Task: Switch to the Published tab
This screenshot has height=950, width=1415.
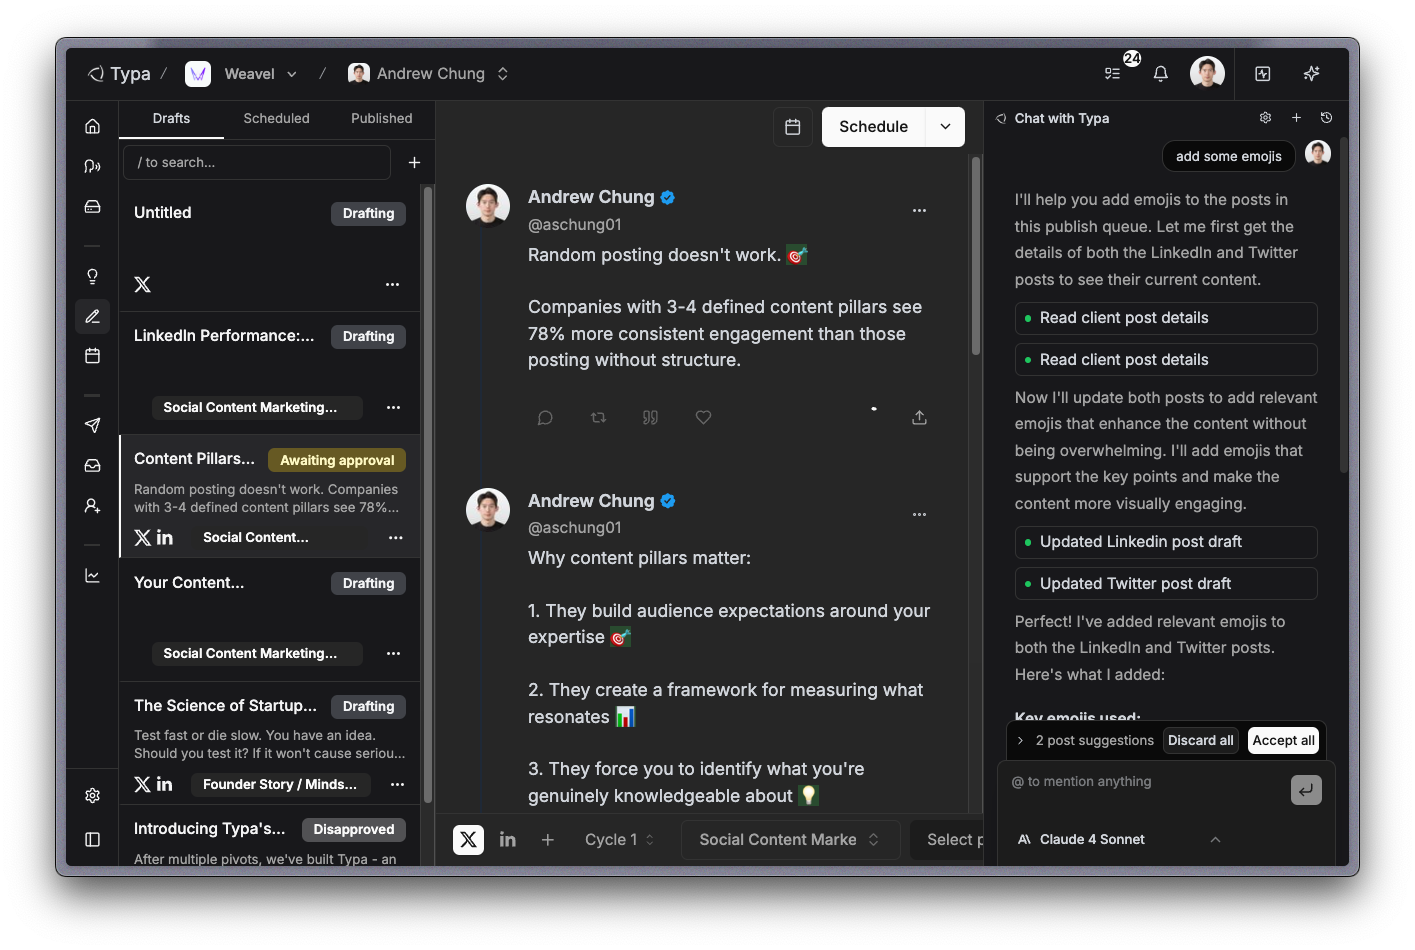Action: point(381,118)
